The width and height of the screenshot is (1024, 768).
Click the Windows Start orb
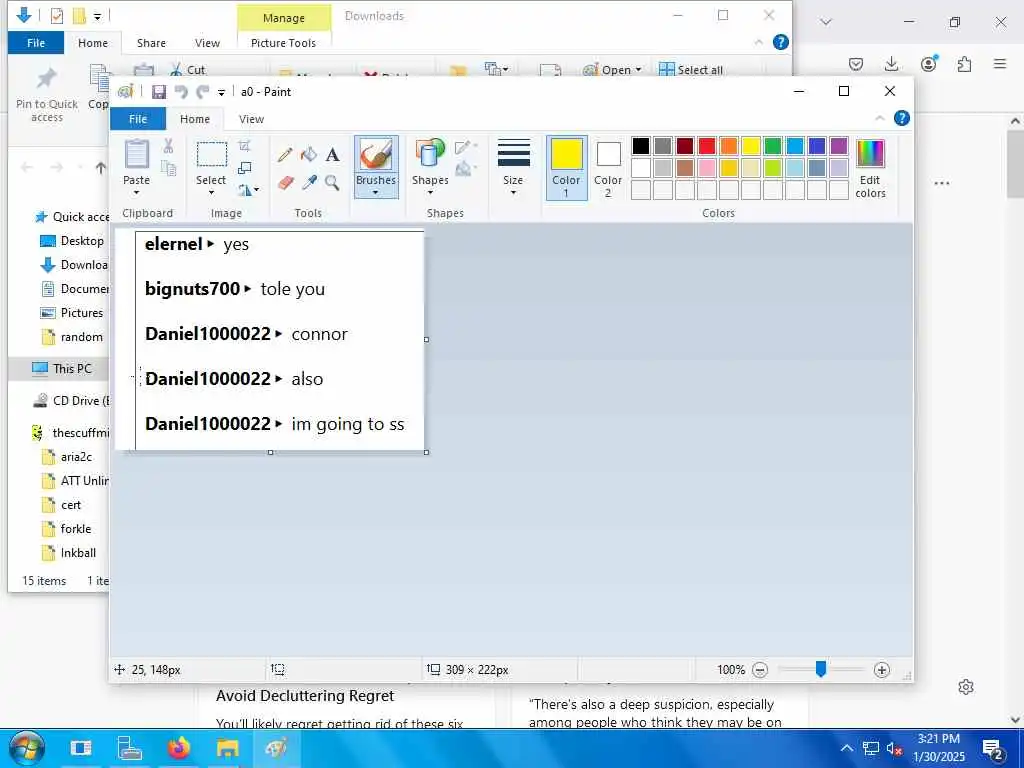pos(27,748)
